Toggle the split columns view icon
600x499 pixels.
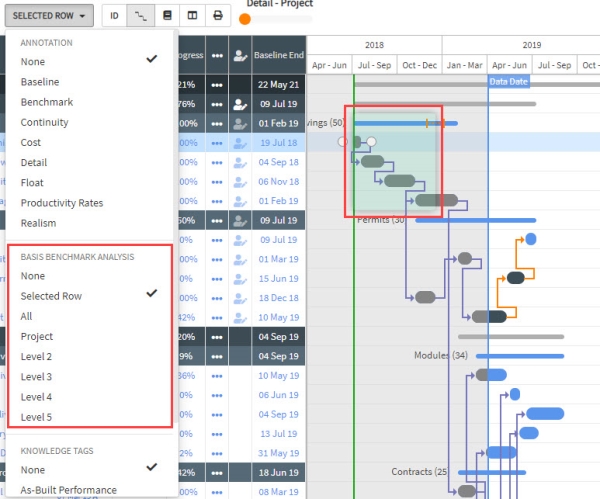click(x=192, y=16)
